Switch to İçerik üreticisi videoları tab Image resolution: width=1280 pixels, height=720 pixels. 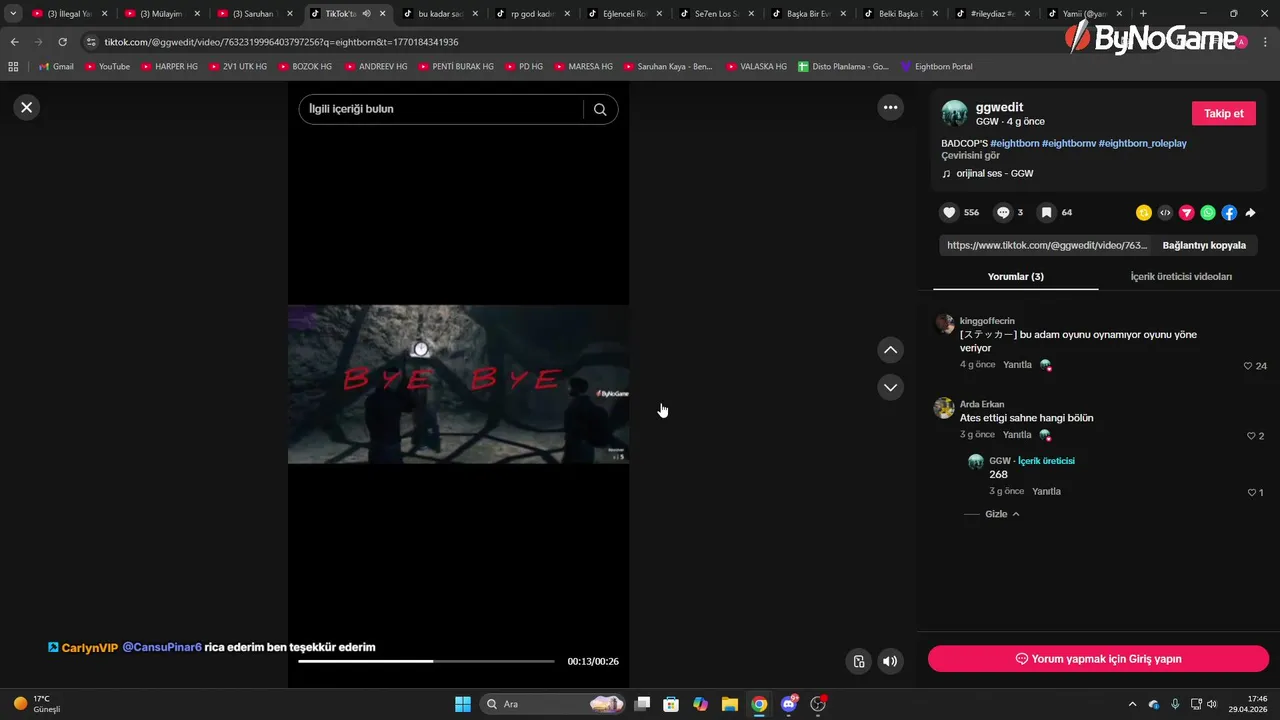(1181, 276)
